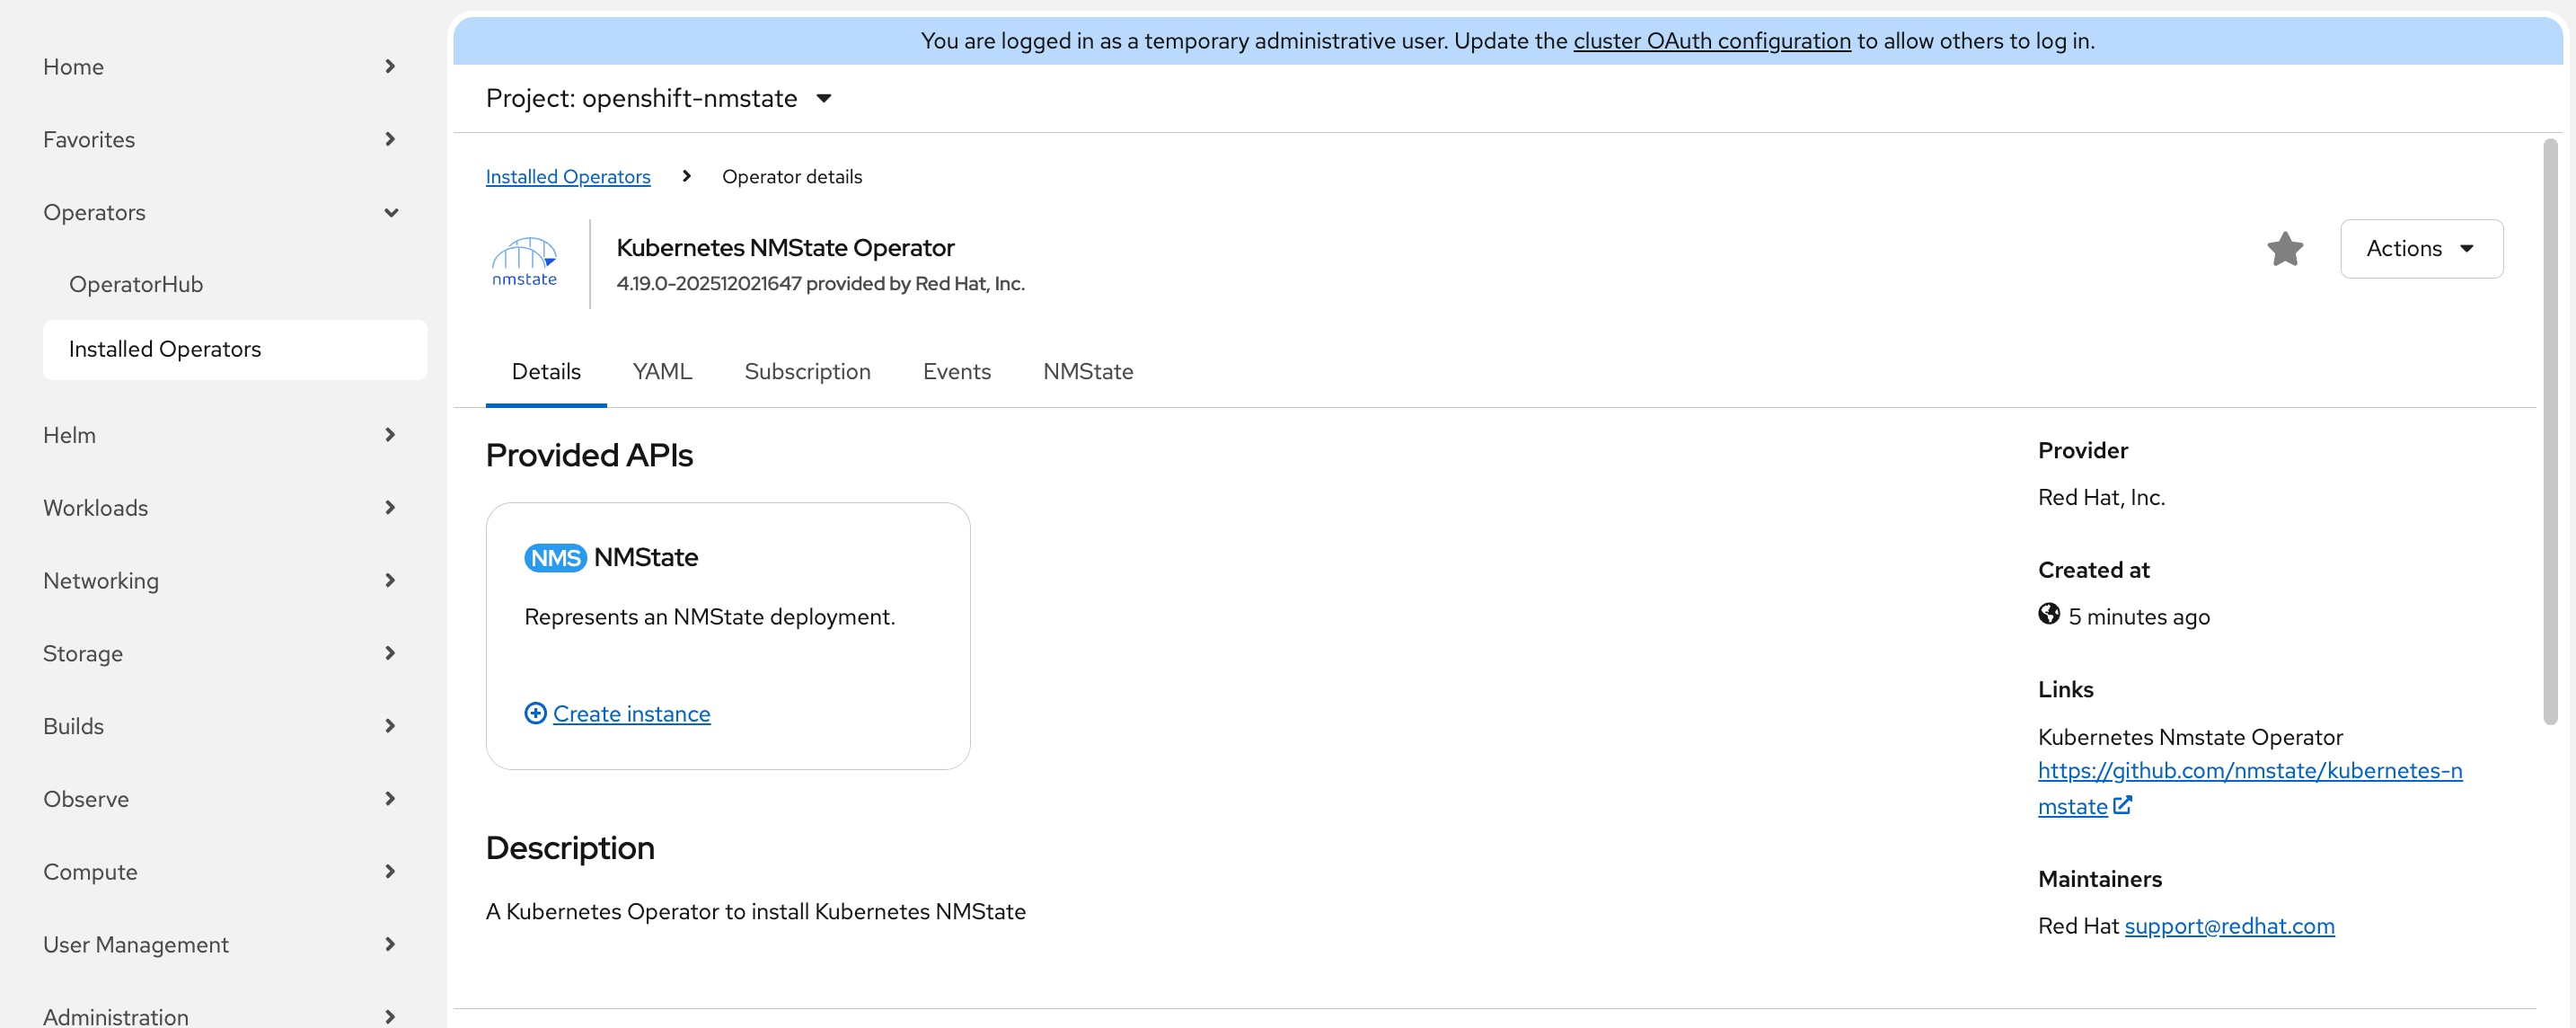
Task: Select Installed Operators in the sidebar
Action: pos(235,349)
